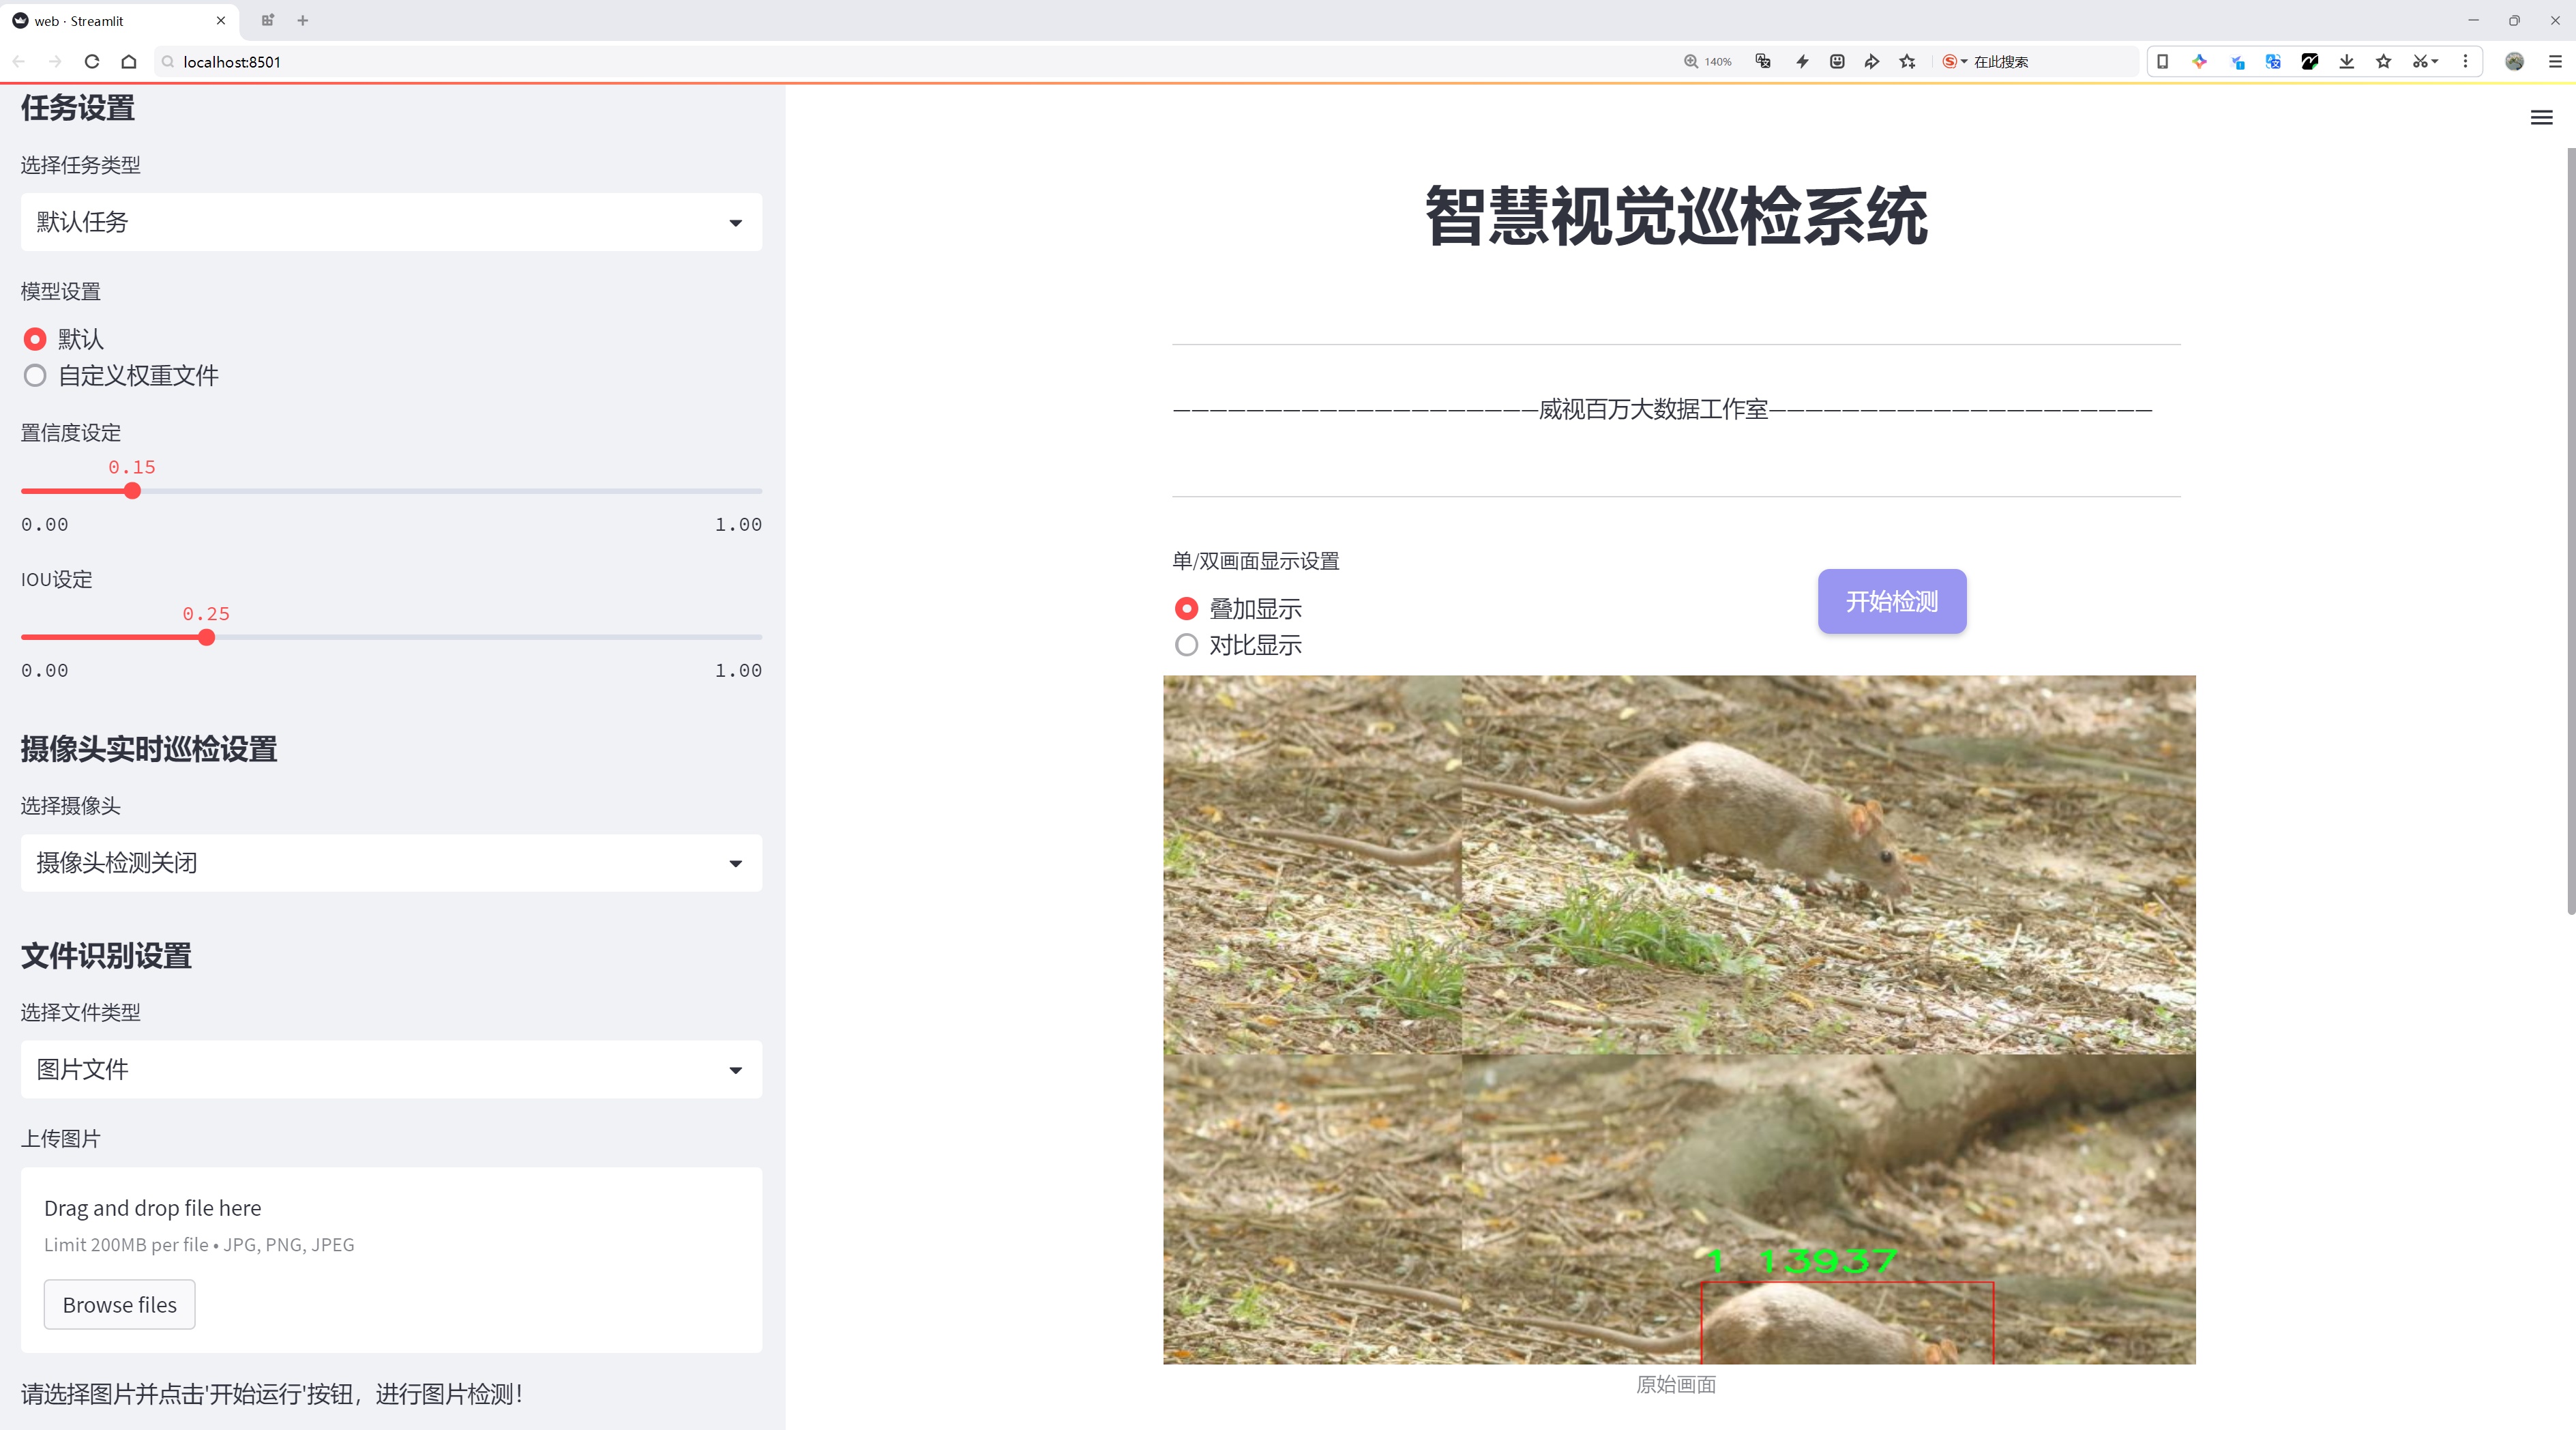This screenshot has height=1430, width=2576.
Task: Open a new browser tab
Action: pyautogui.click(x=303, y=20)
